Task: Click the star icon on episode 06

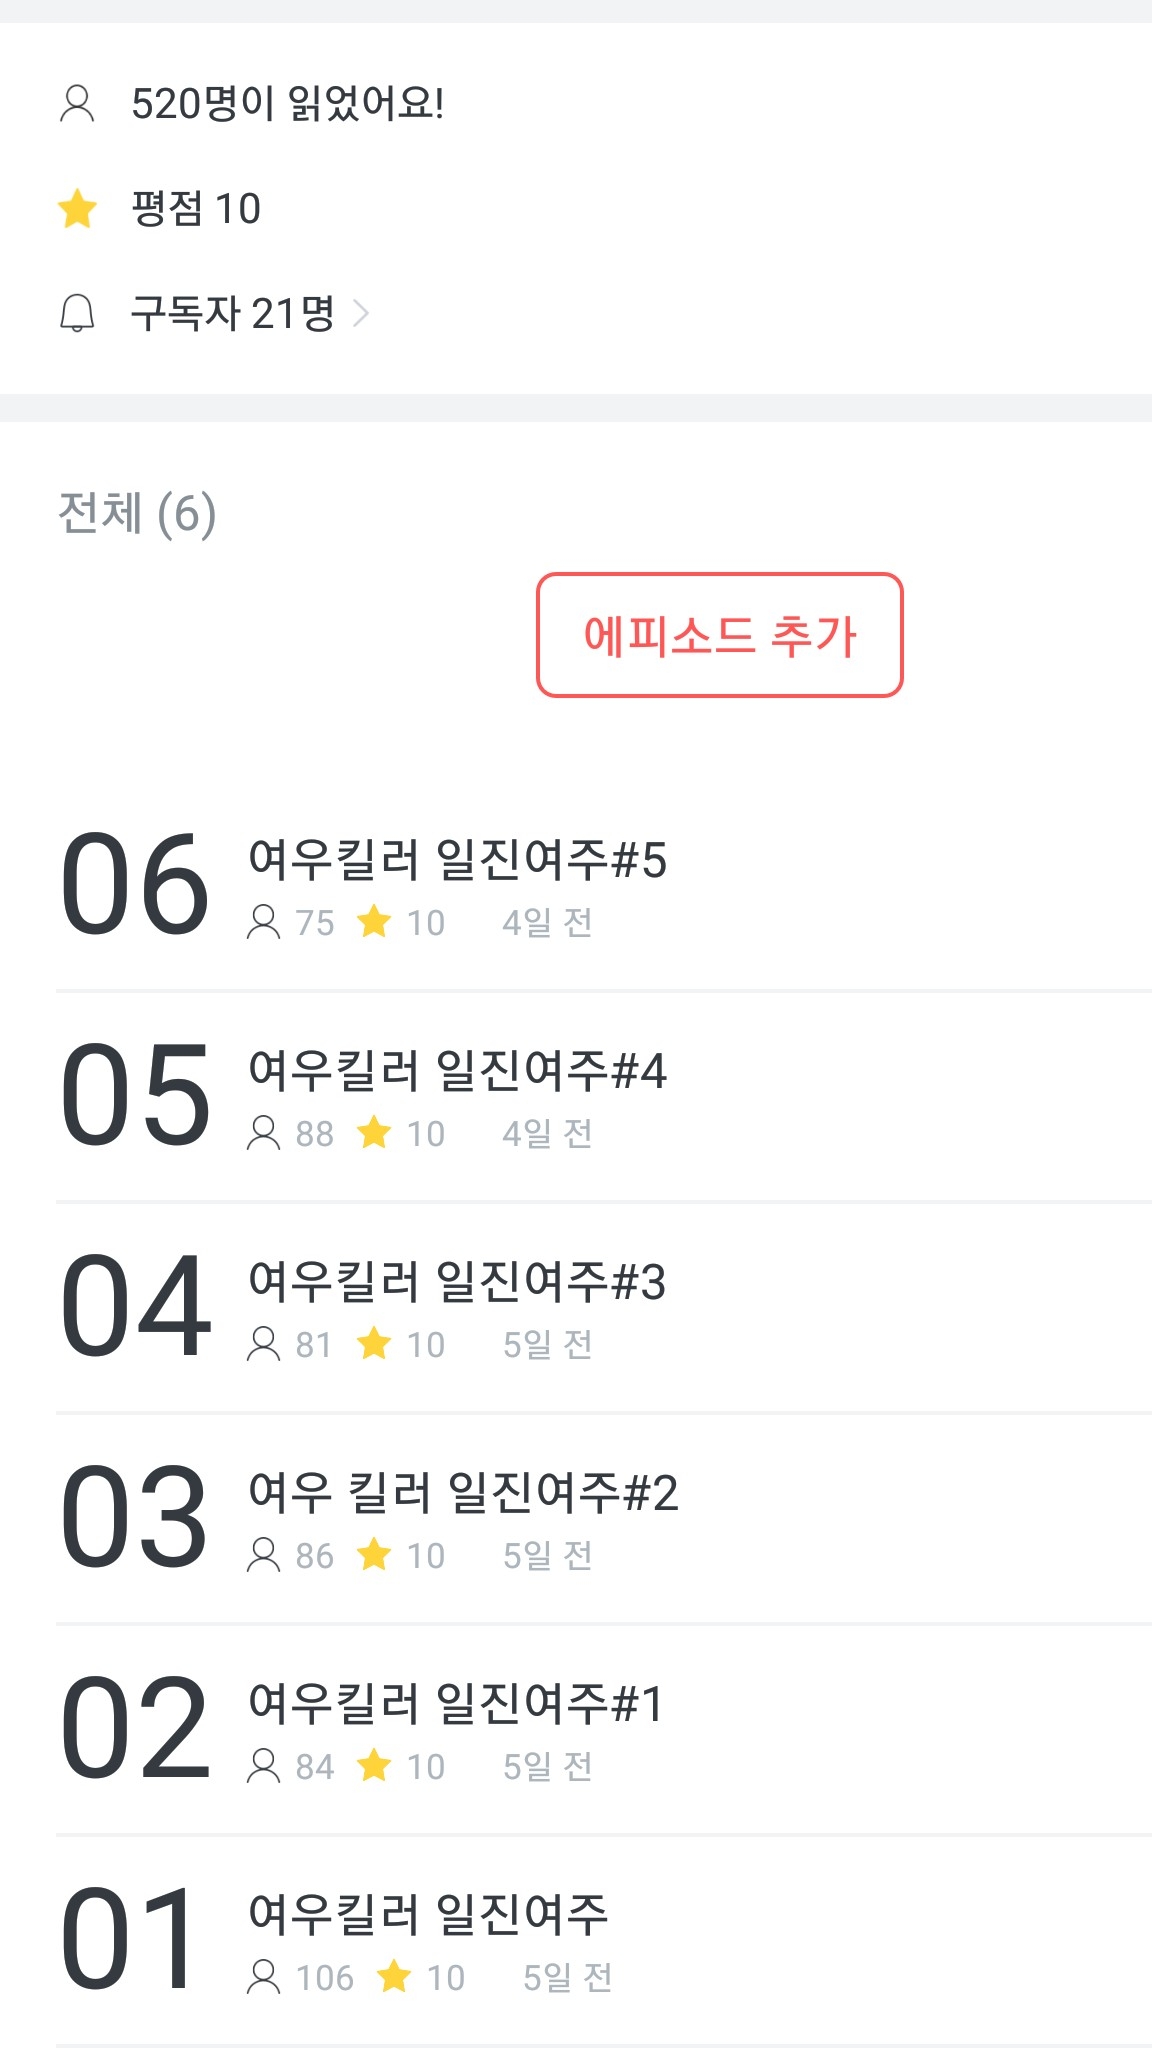Action: click(374, 921)
